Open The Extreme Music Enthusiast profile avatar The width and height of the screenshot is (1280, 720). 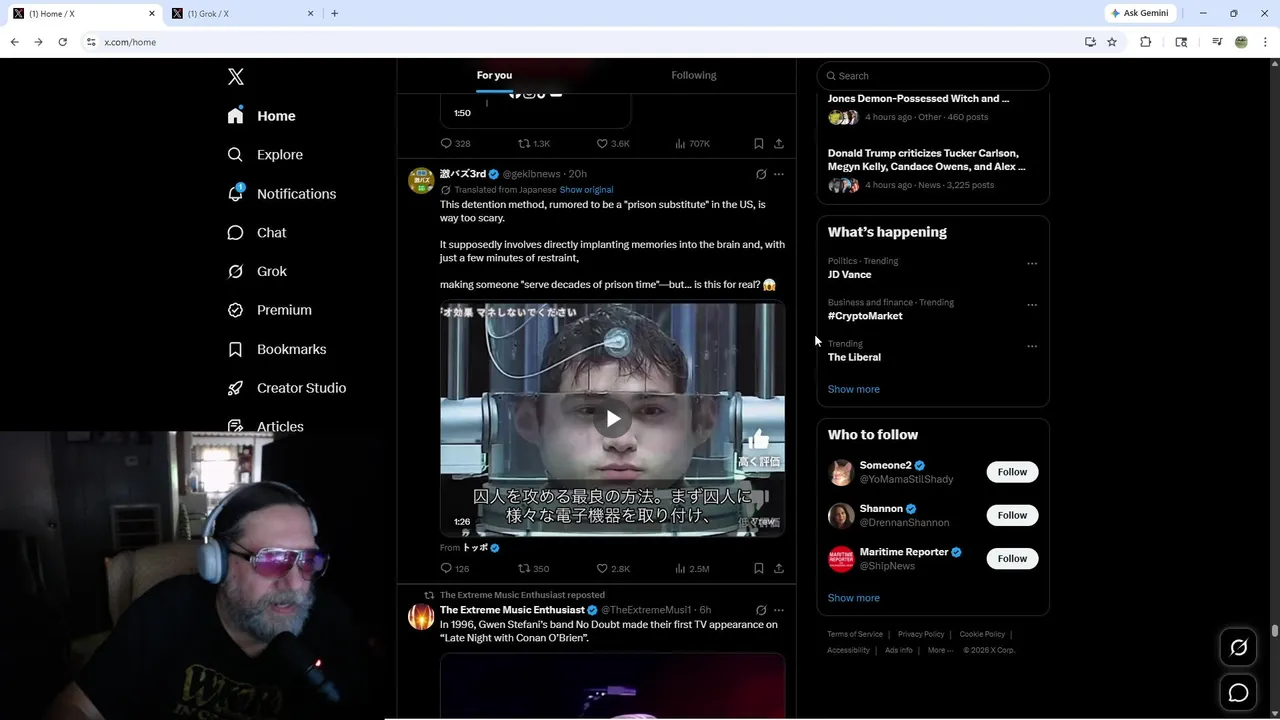coord(421,616)
